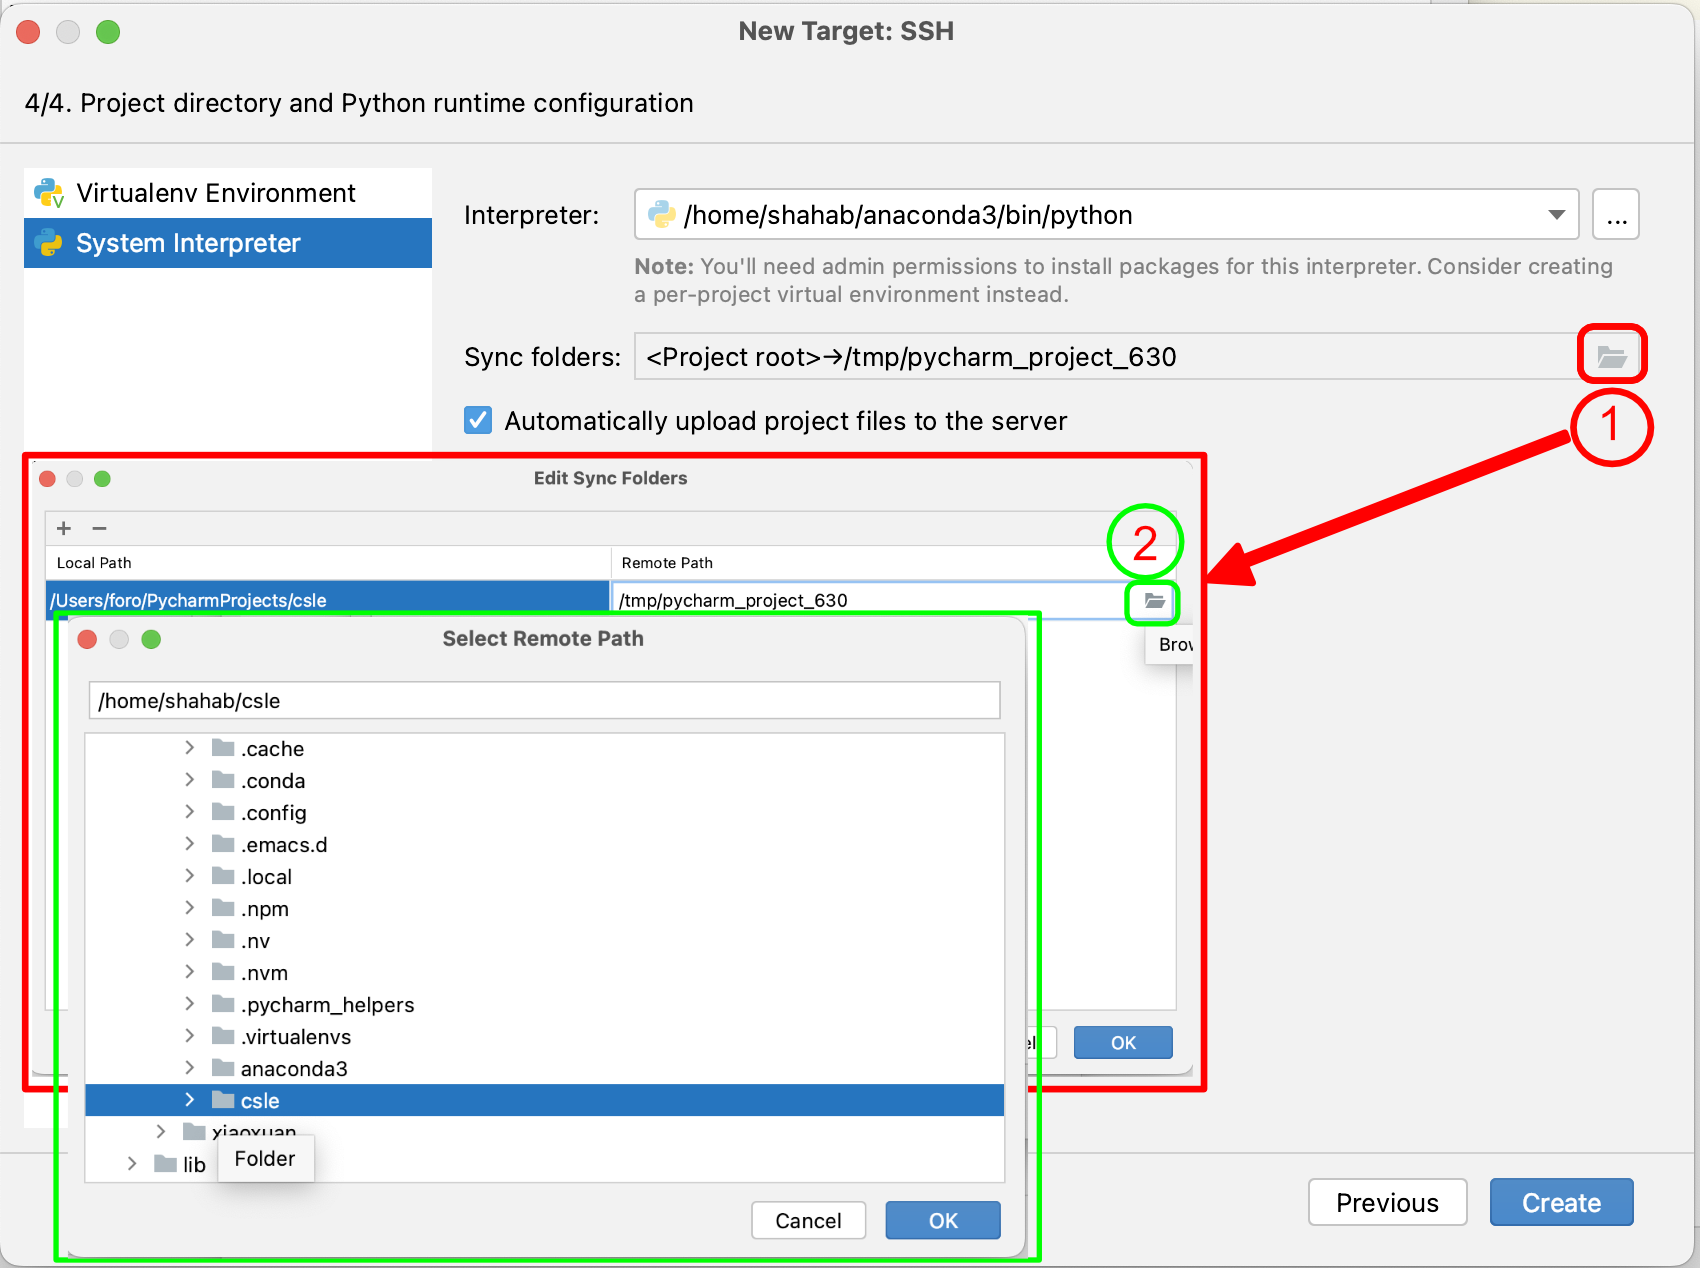Screen dimensions: 1700x1268
Task: Toggle automatic upload of project files checkbox
Action: tap(478, 421)
